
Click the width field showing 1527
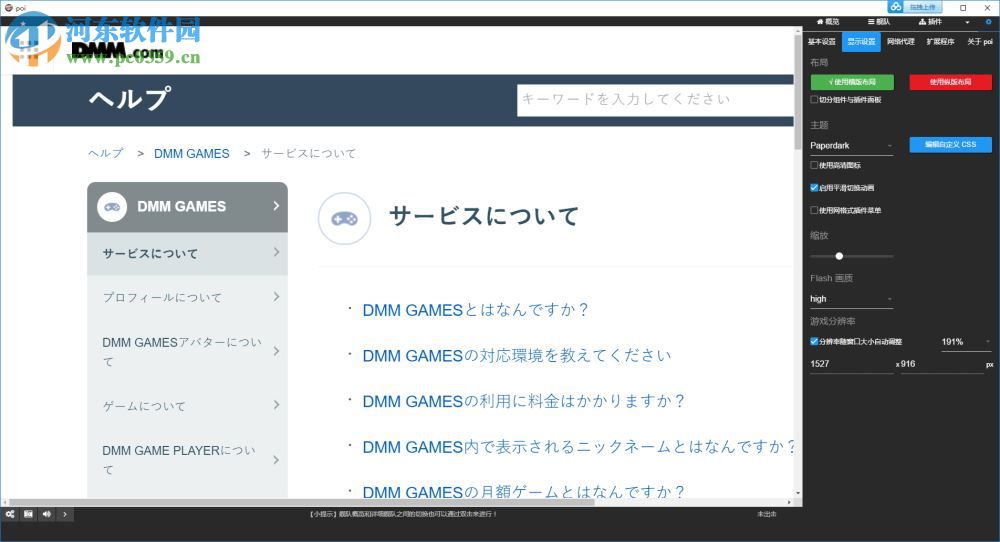pyautogui.click(x=851, y=364)
